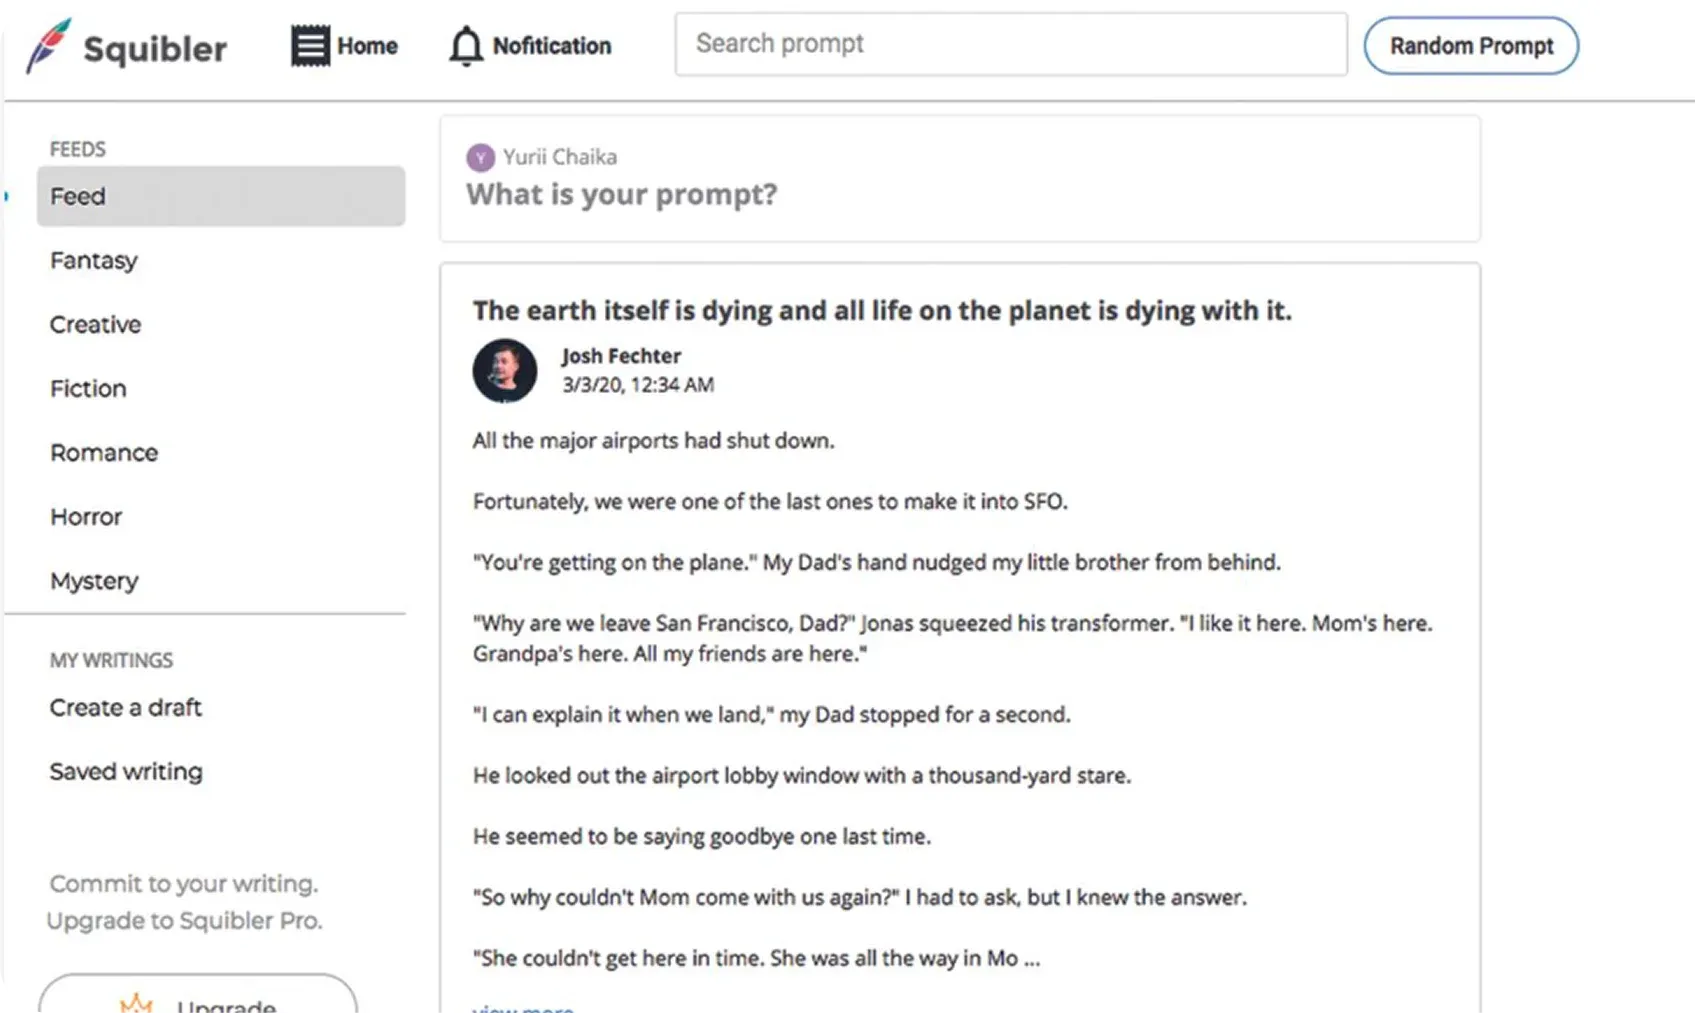Switch to the Creative feed

point(96,325)
